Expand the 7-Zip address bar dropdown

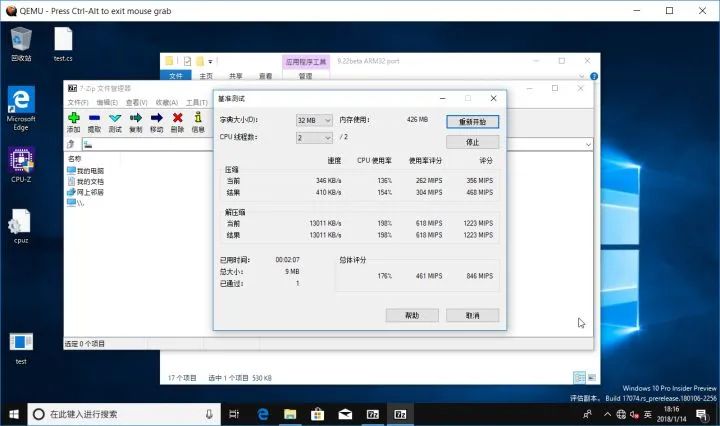[588, 145]
